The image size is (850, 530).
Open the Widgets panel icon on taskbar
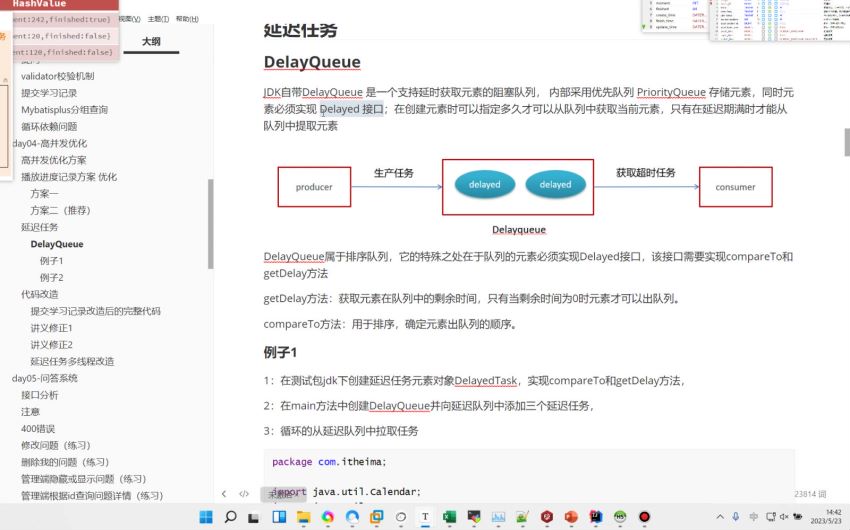[279, 517]
